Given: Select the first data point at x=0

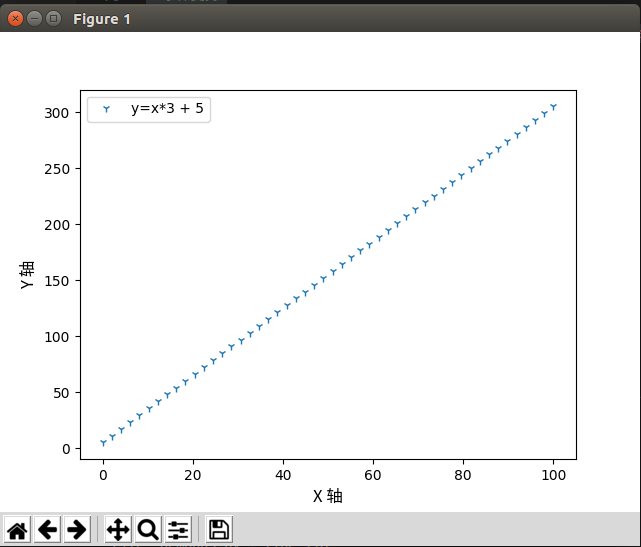Looking at the screenshot, I should [x=103, y=442].
